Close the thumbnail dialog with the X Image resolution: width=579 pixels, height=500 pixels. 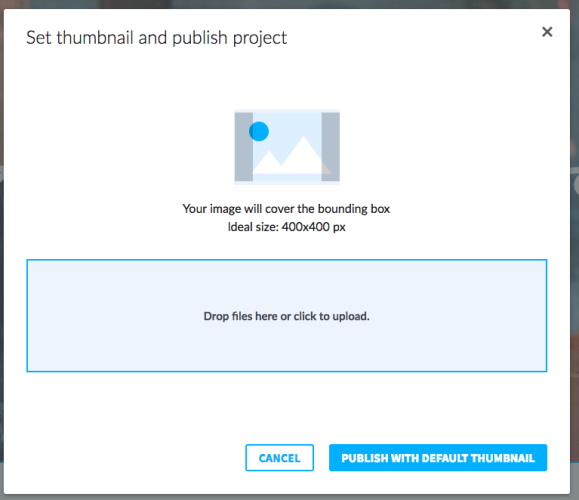[547, 32]
